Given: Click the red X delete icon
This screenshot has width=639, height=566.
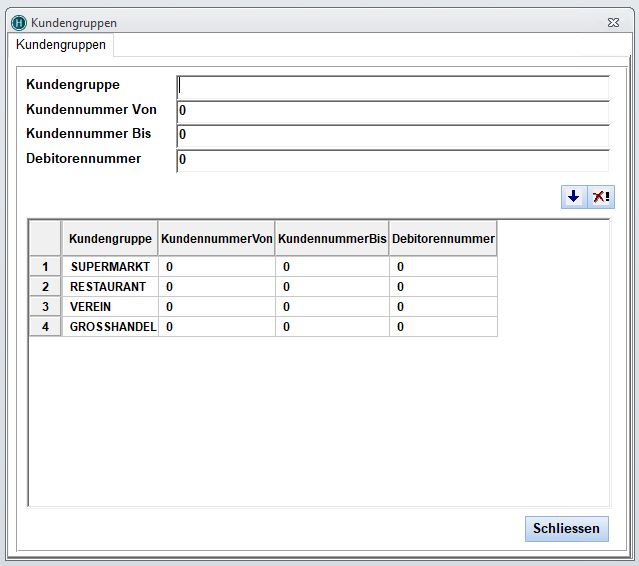Looking at the screenshot, I should (x=601, y=197).
